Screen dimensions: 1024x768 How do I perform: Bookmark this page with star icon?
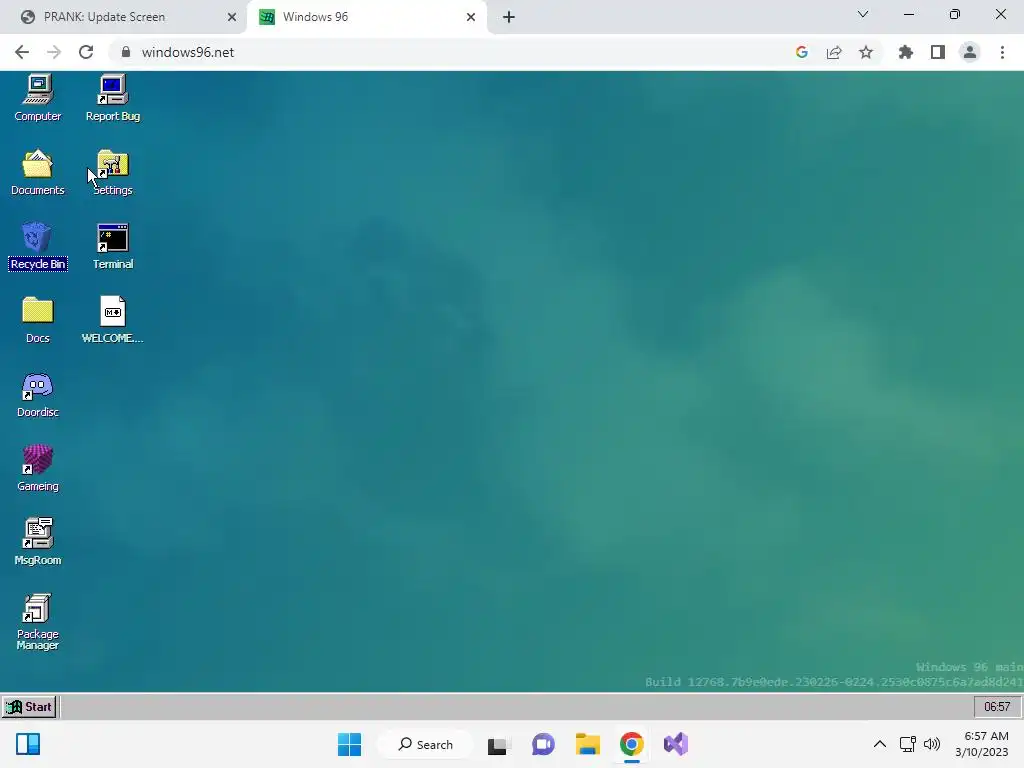pos(866,52)
